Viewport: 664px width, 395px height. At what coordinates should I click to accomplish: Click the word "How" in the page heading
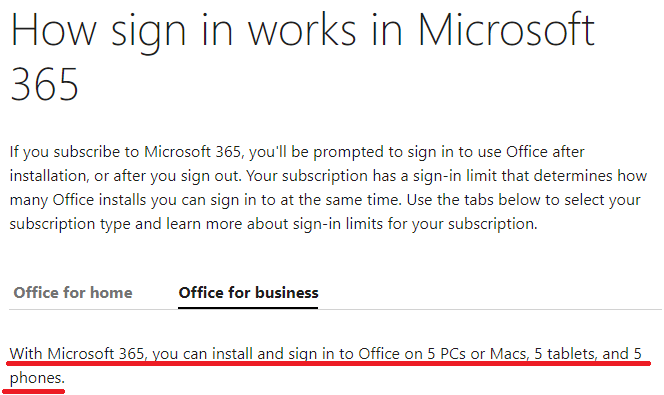(x=53, y=30)
